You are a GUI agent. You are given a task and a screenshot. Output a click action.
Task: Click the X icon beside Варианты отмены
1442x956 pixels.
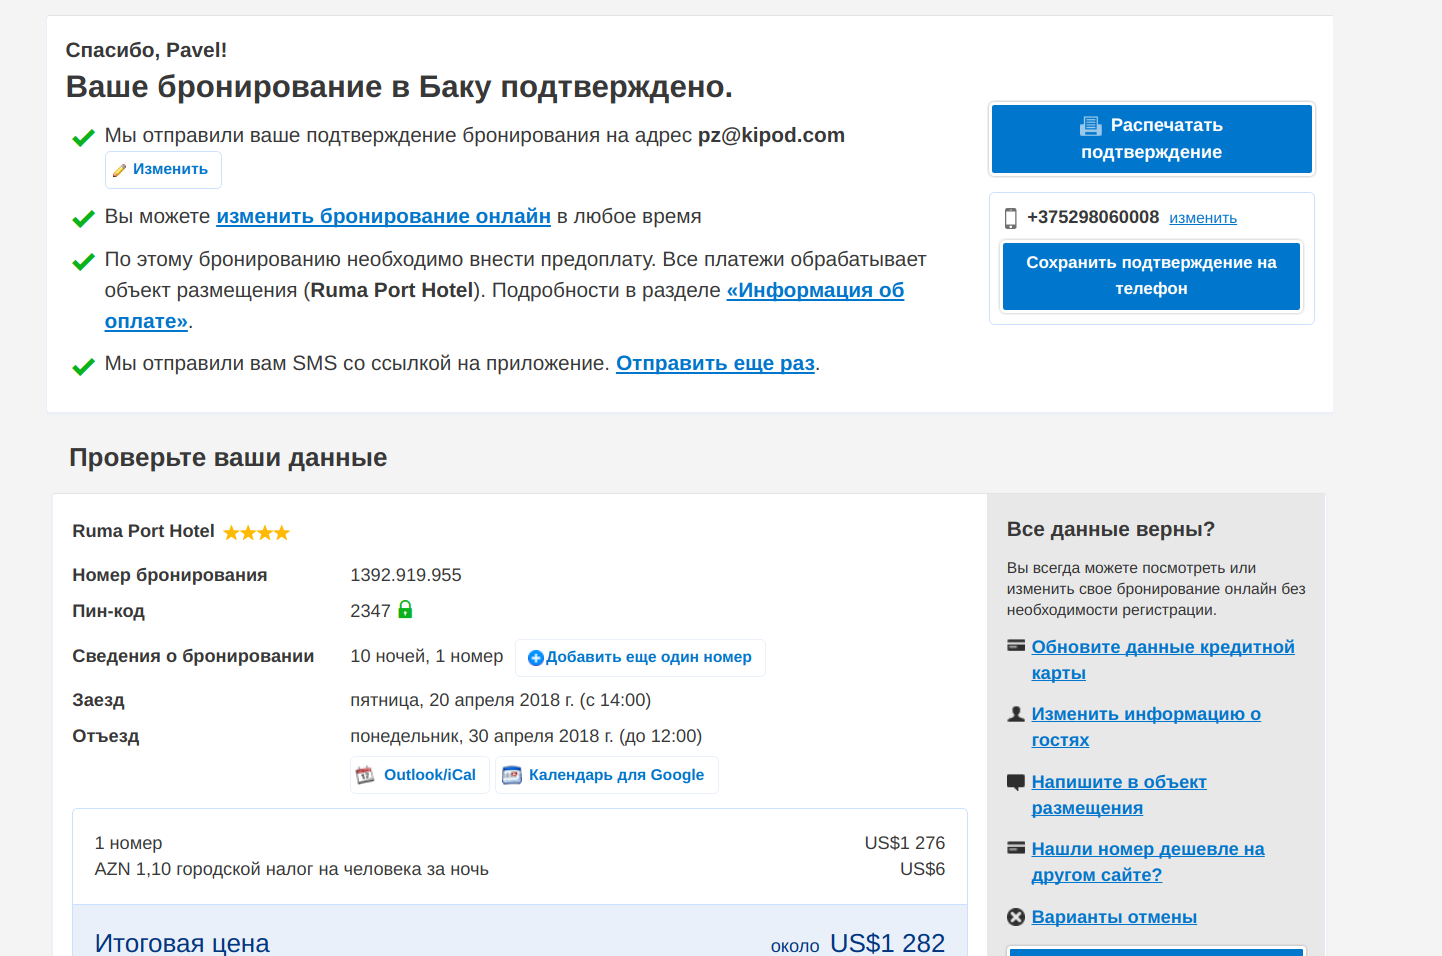(1016, 917)
